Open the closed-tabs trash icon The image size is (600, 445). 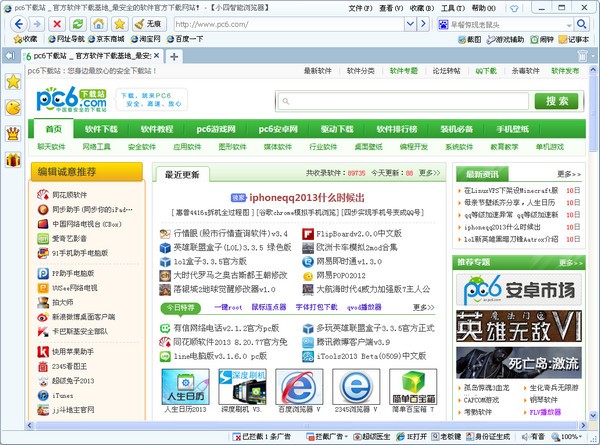tap(582, 56)
